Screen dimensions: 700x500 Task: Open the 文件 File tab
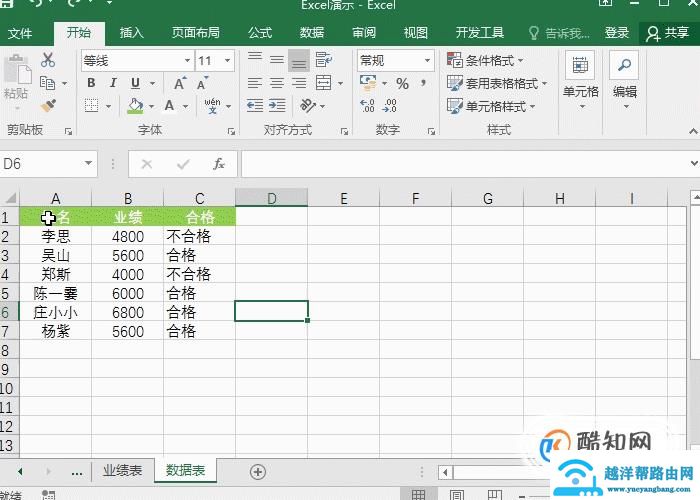click(x=20, y=33)
